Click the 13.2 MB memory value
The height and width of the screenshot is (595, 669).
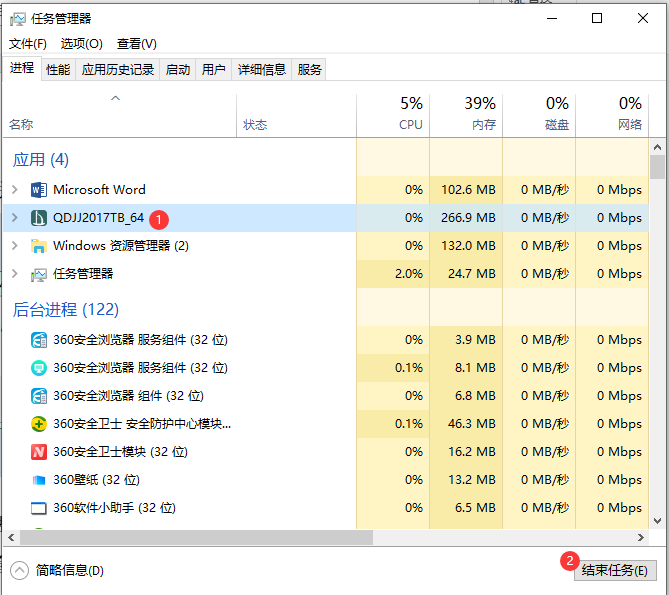click(472, 480)
